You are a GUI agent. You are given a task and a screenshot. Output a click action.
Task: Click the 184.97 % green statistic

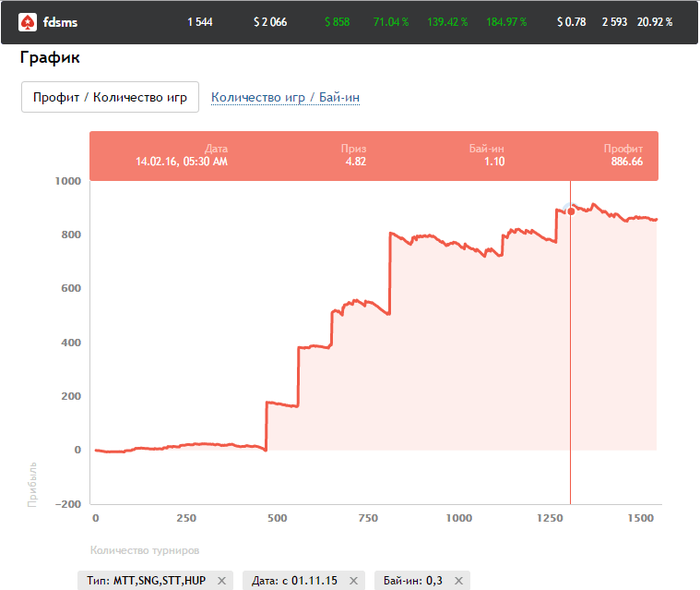(x=507, y=22)
